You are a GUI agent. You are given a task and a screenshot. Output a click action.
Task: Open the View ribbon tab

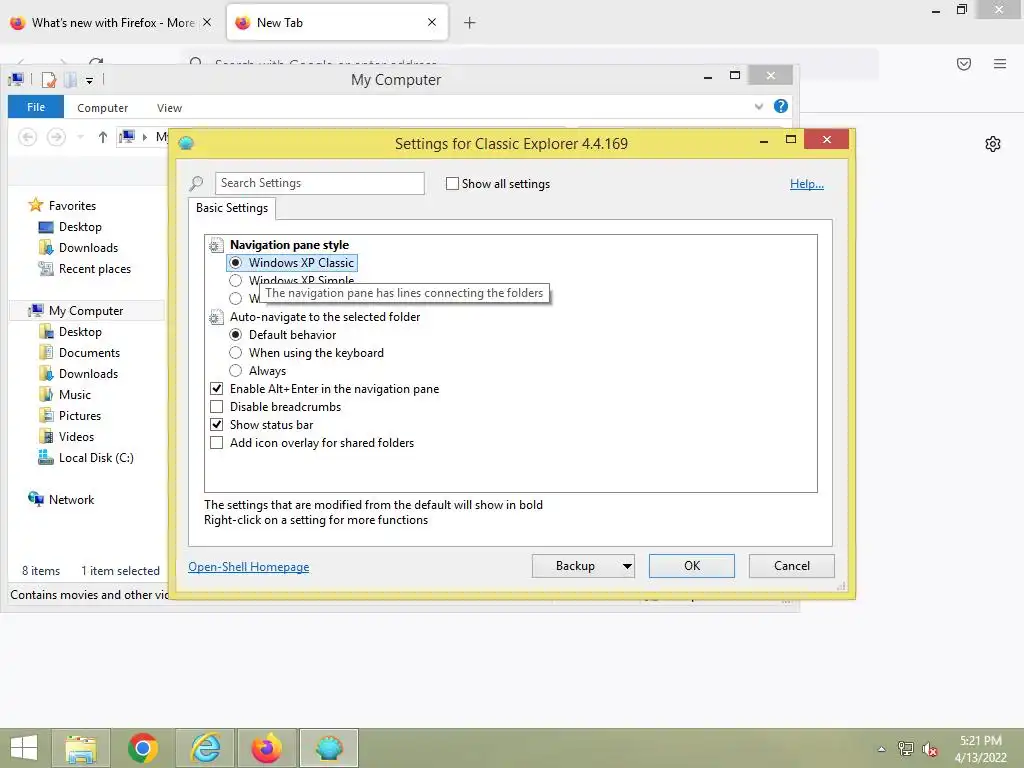(169, 108)
